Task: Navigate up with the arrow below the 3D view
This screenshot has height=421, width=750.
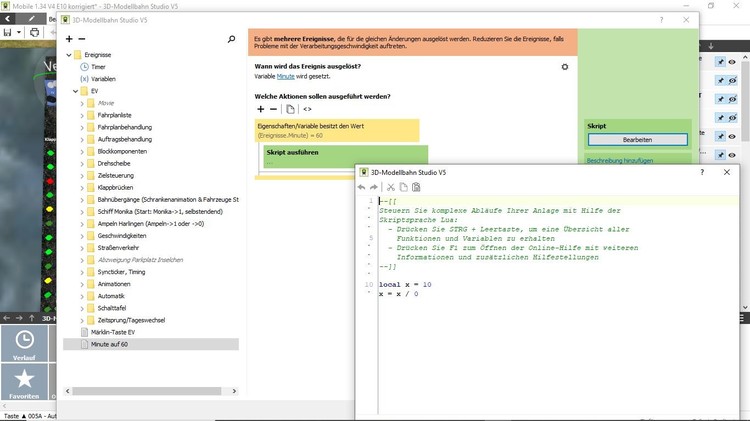Action: coord(32,318)
